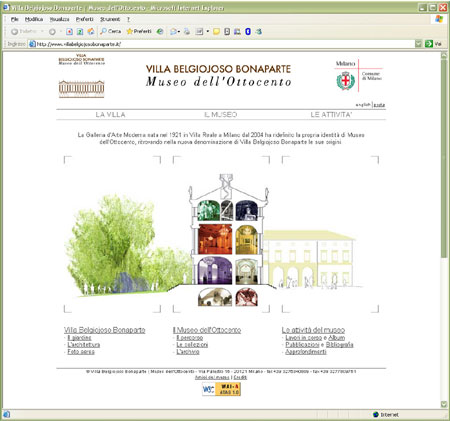Click the Mail envelope toolbar icon
Image resolution: width=450 pixels, height=421 pixels.
pos(173,32)
